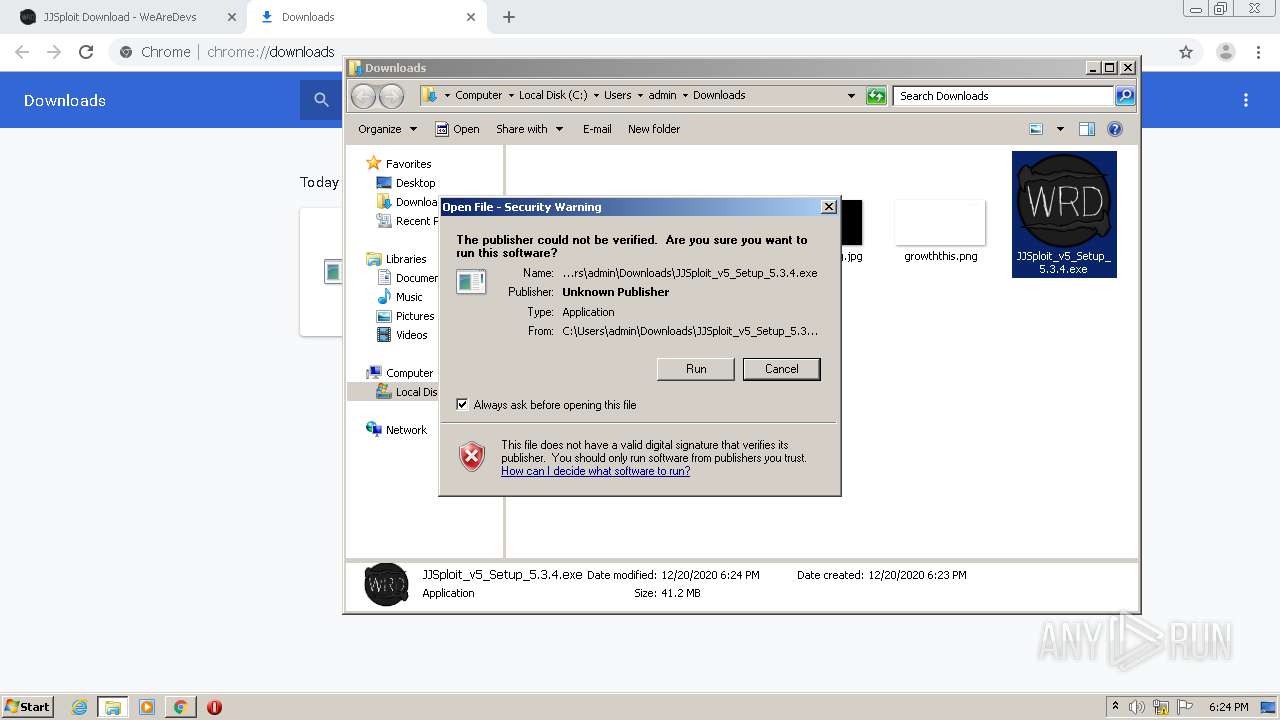Open Windows Media Player from the taskbar
The height and width of the screenshot is (720, 1280).
tap(147, 707)
